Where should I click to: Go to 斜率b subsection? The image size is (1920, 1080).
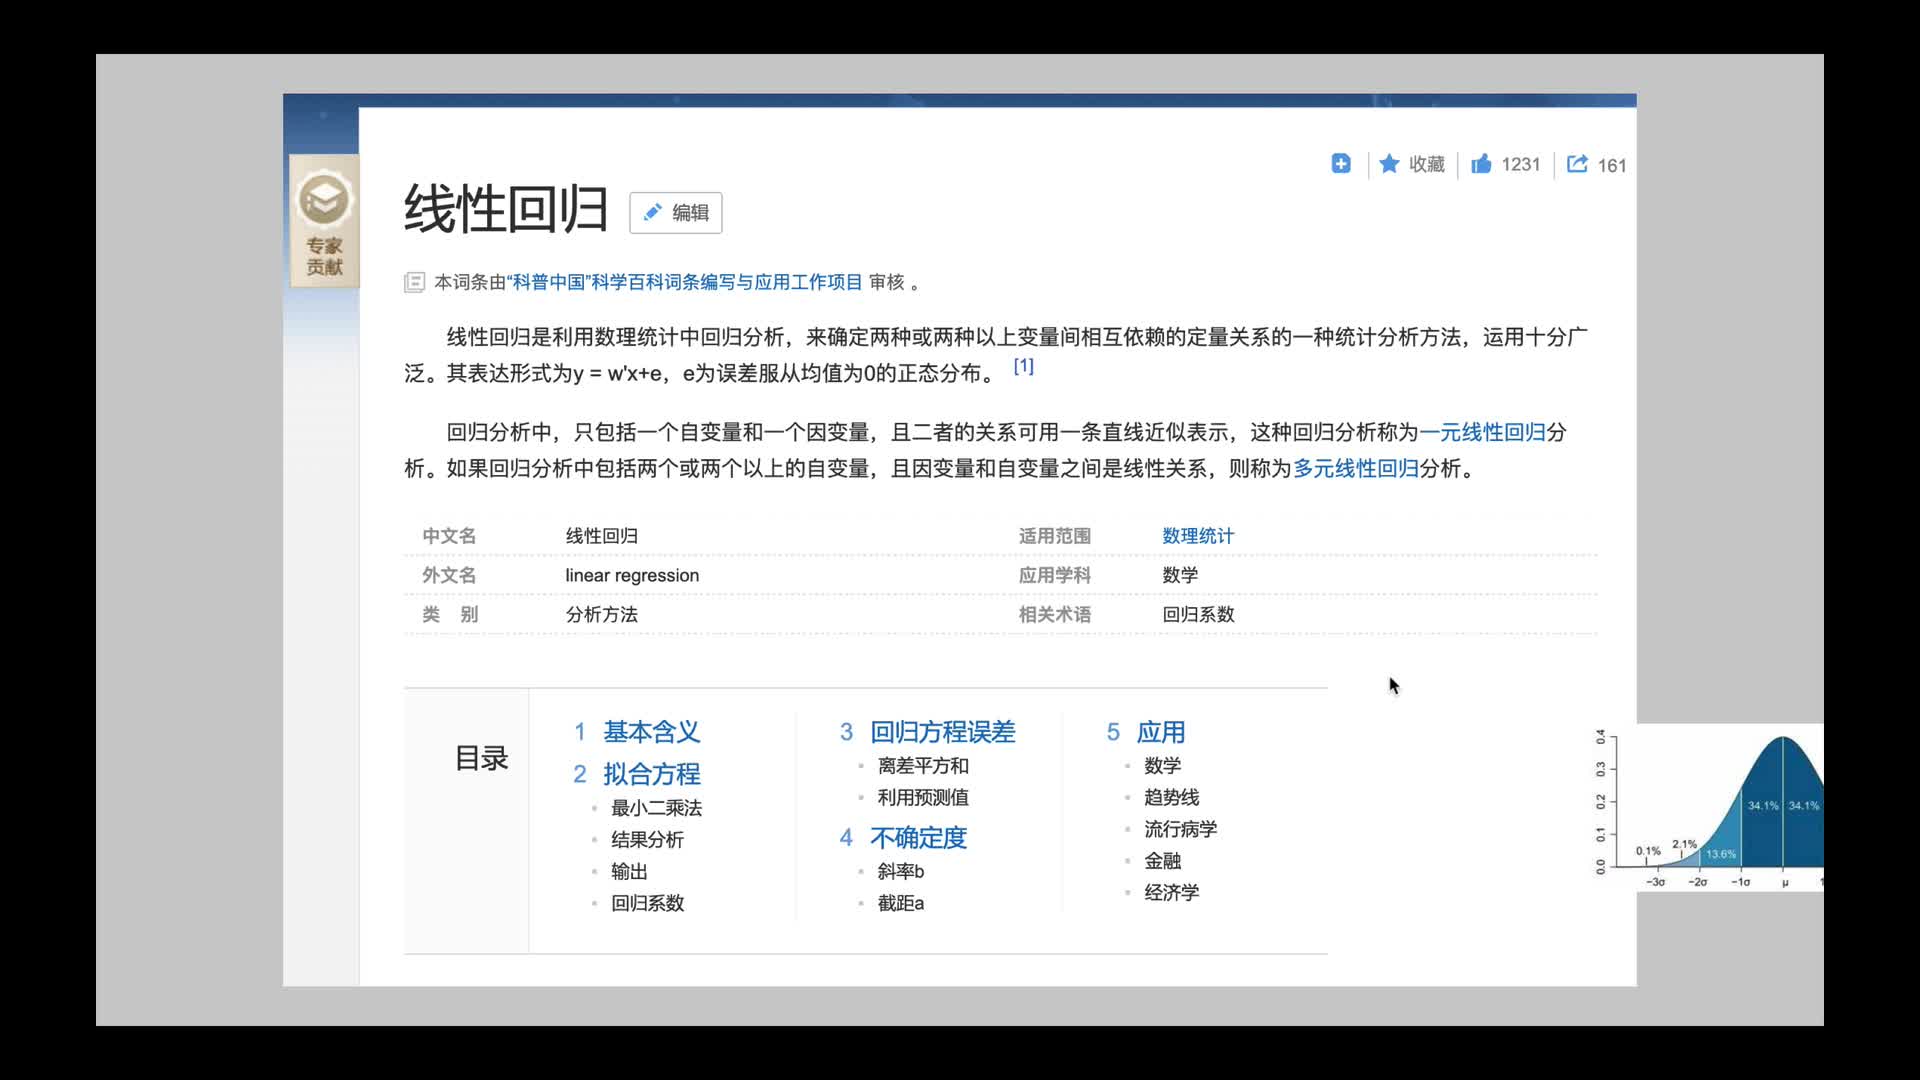point(901,872)
